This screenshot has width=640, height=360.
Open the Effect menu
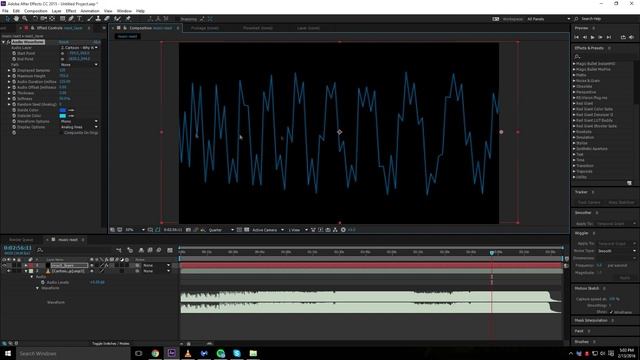71,11
